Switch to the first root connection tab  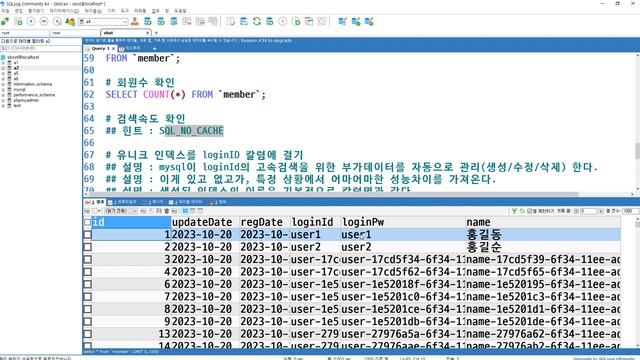[24, 33]
